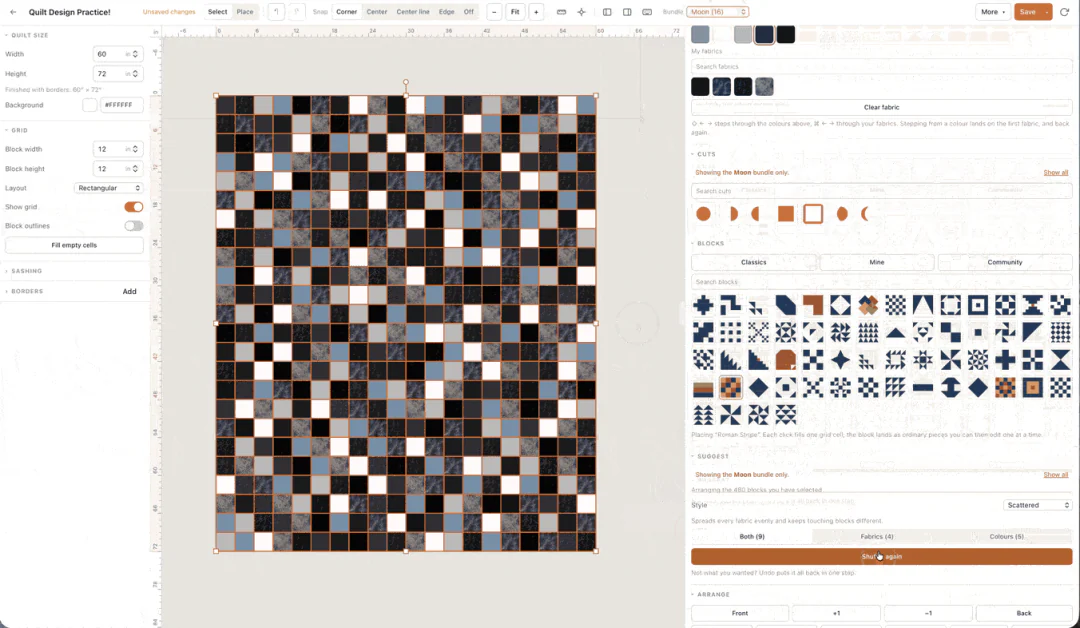The image size is (1080, 628).
Task: Switch to Place mode
Action: [x=245, y=12]
